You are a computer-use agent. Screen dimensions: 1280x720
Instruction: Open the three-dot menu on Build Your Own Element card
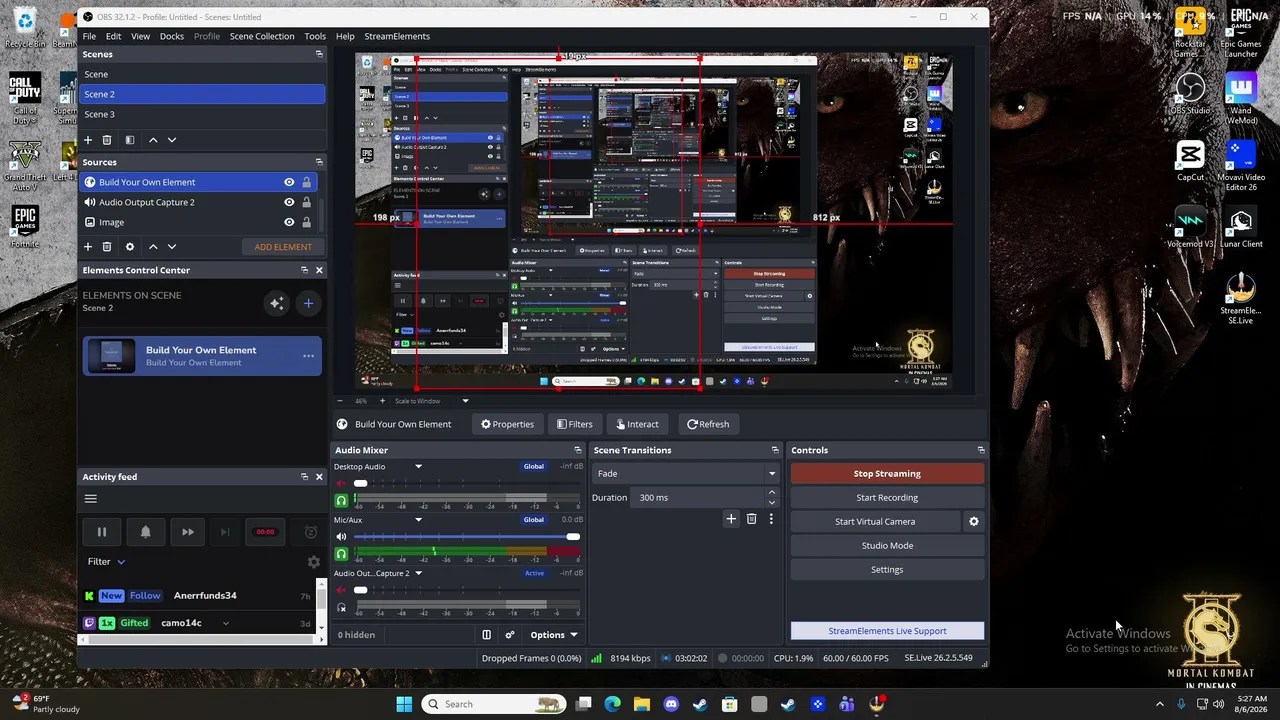(x=308, y=356)
